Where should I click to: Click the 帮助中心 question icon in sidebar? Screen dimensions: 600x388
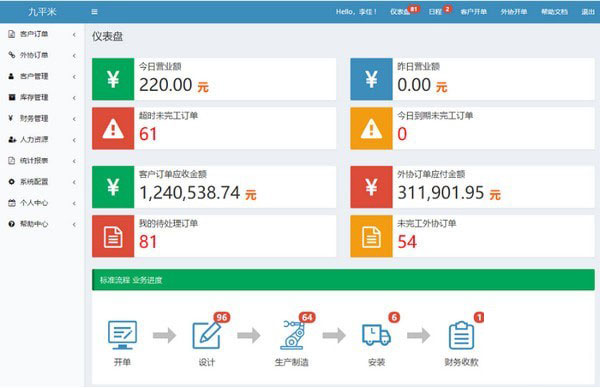(x=11, y=224)
